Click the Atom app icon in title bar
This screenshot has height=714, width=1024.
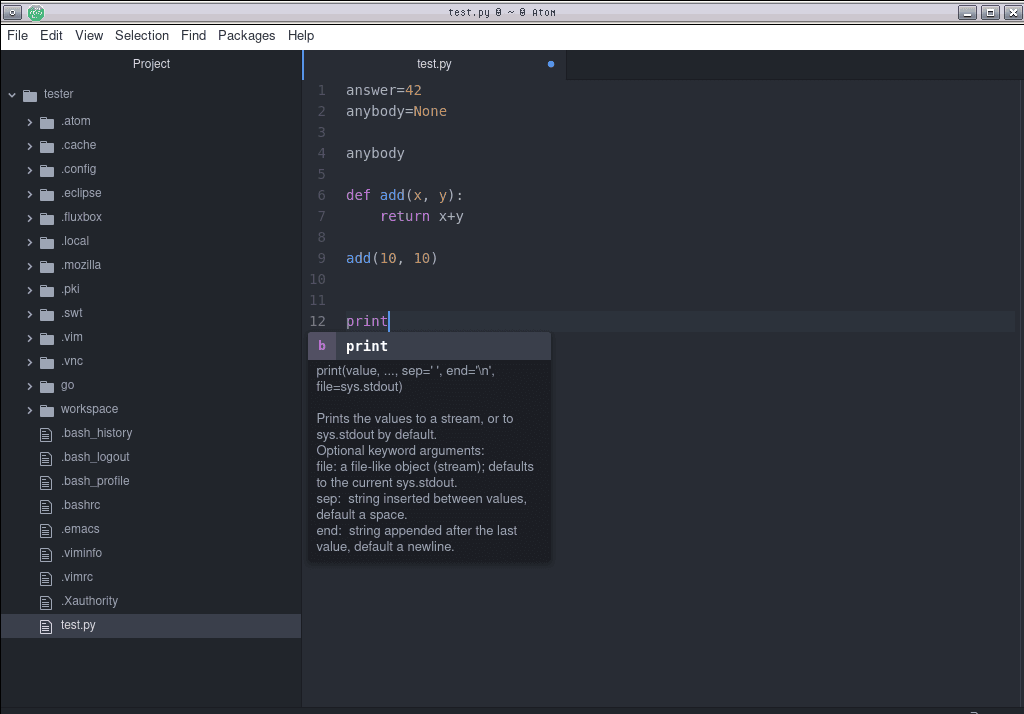[x=36, y=12]
